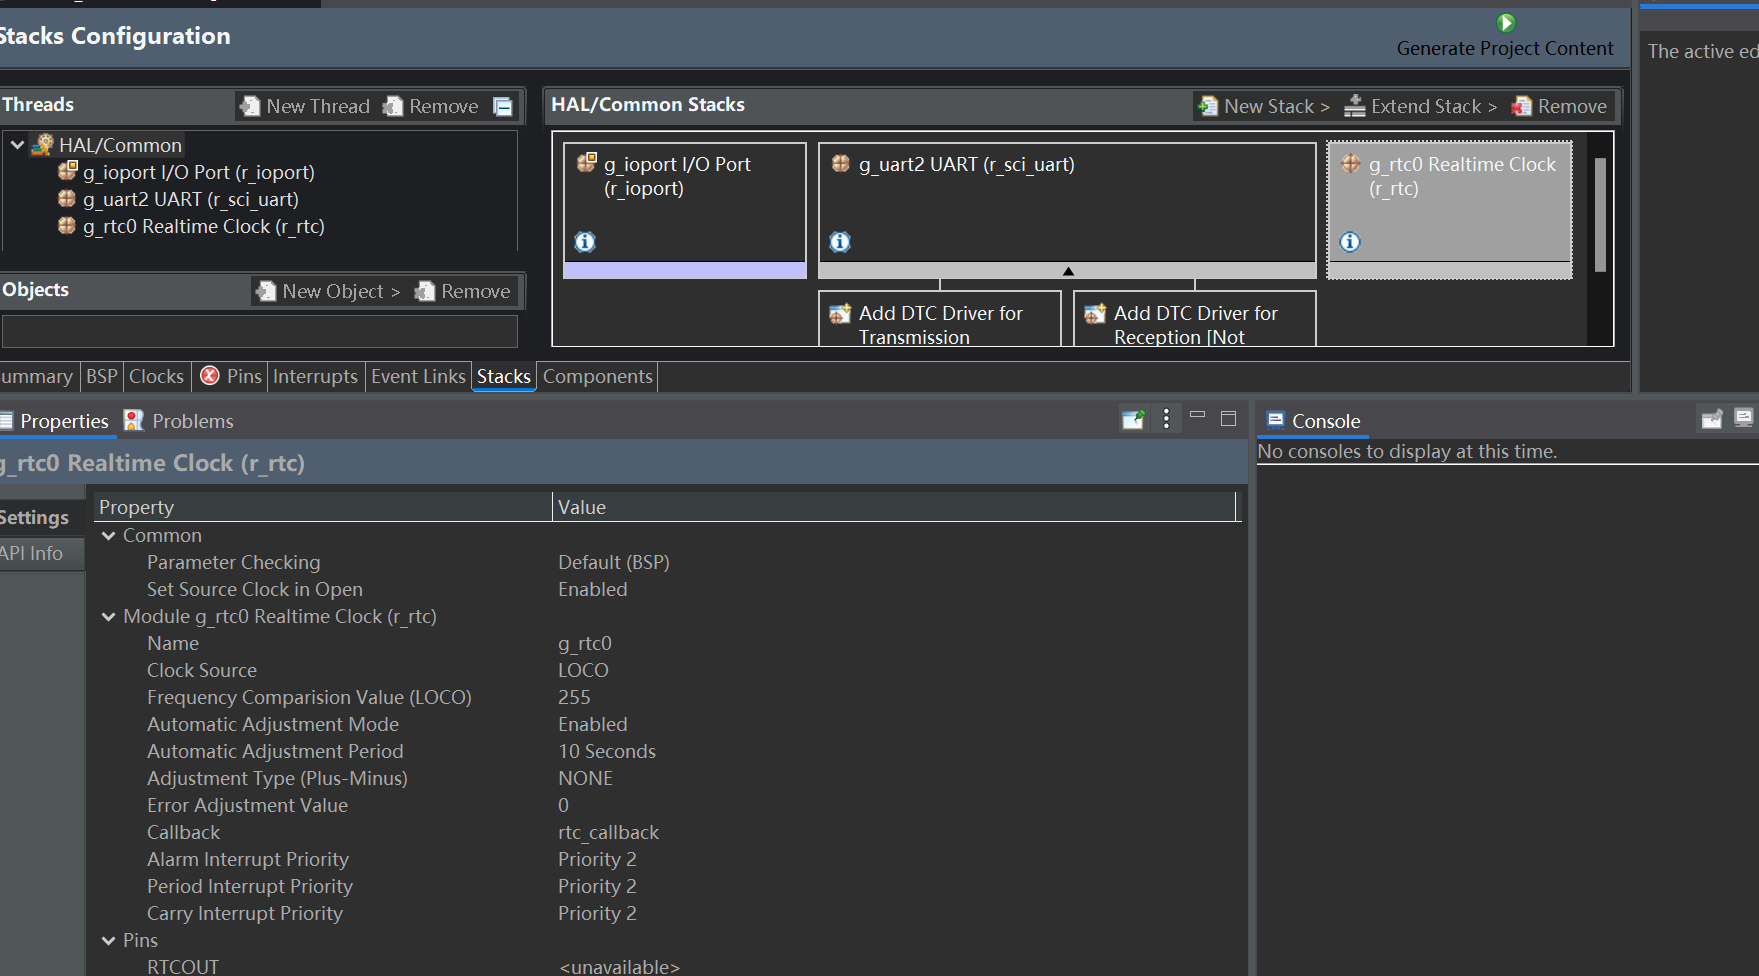Viewport: 1759px width, 976px height.
Task: Open info icon on g_uart2 UART block
Action: [840, 242]
